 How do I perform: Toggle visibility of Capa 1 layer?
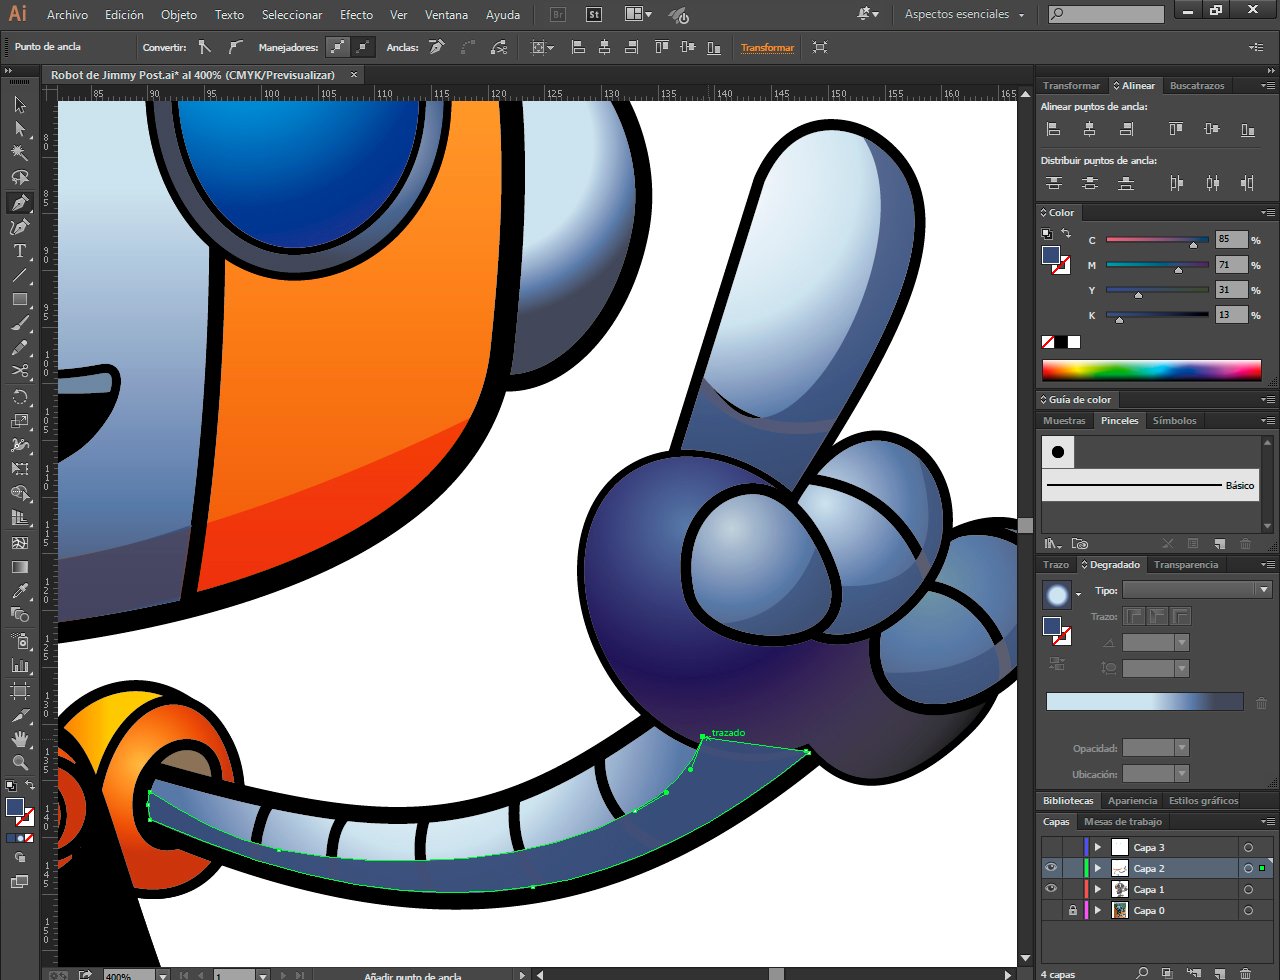click(1051, 889)
